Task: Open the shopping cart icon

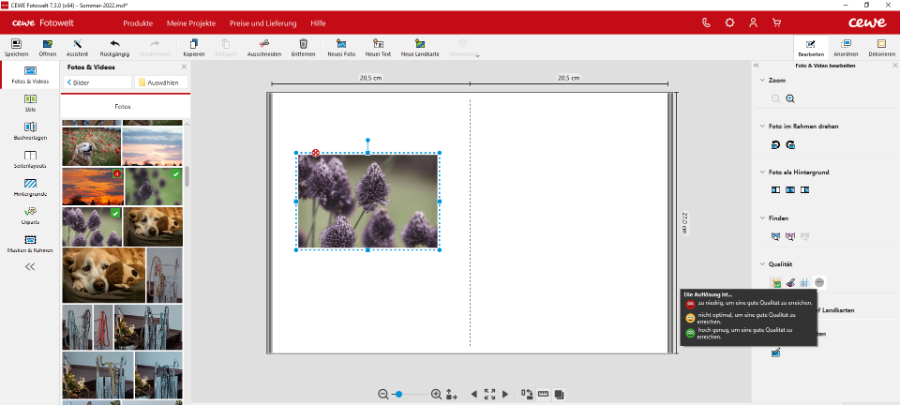Action: [x=777, y=23]
